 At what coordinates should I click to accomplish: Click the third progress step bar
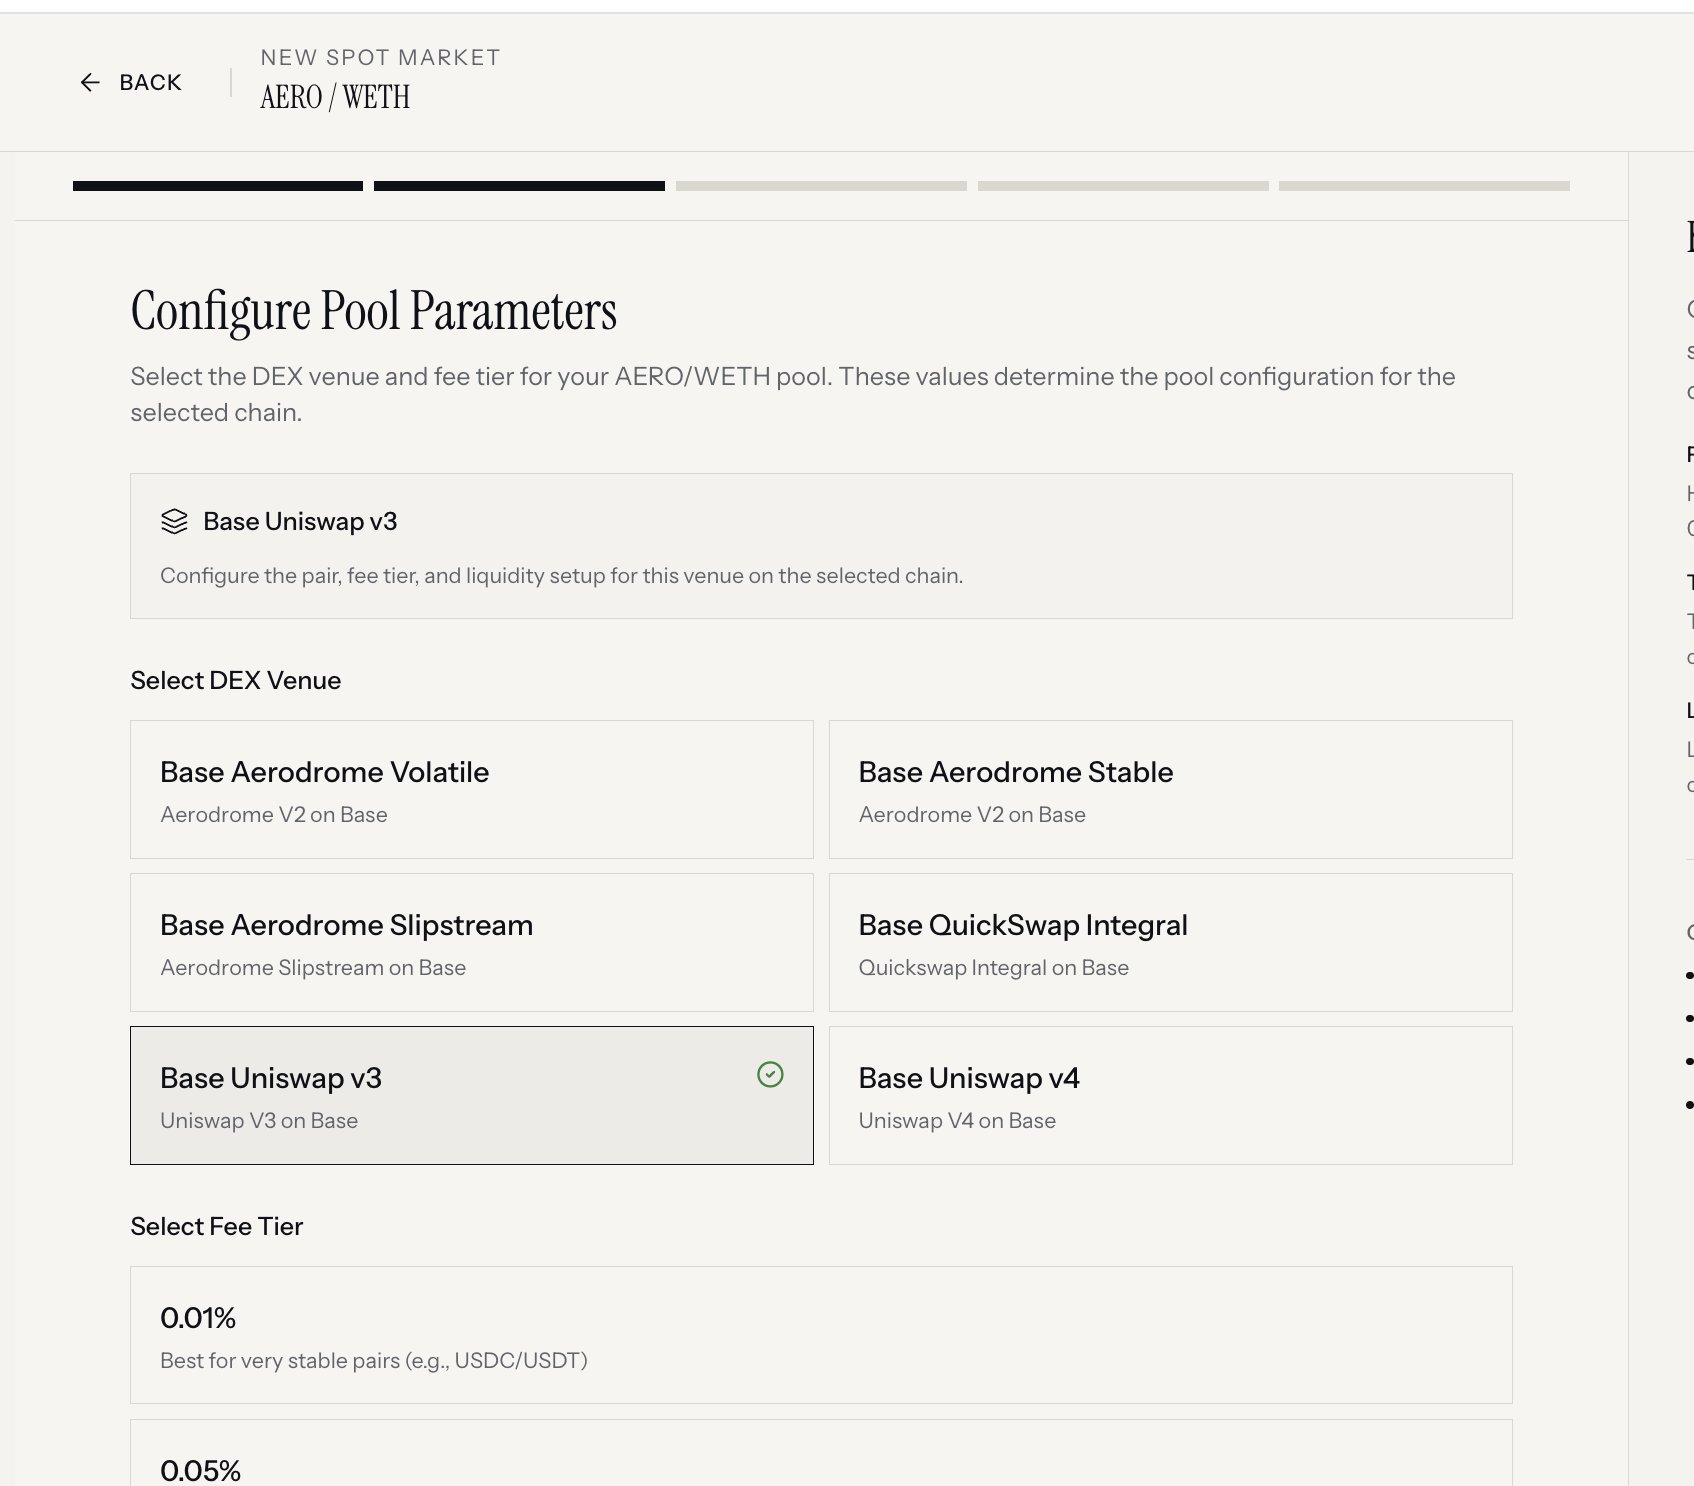click(x=821, y=186)
